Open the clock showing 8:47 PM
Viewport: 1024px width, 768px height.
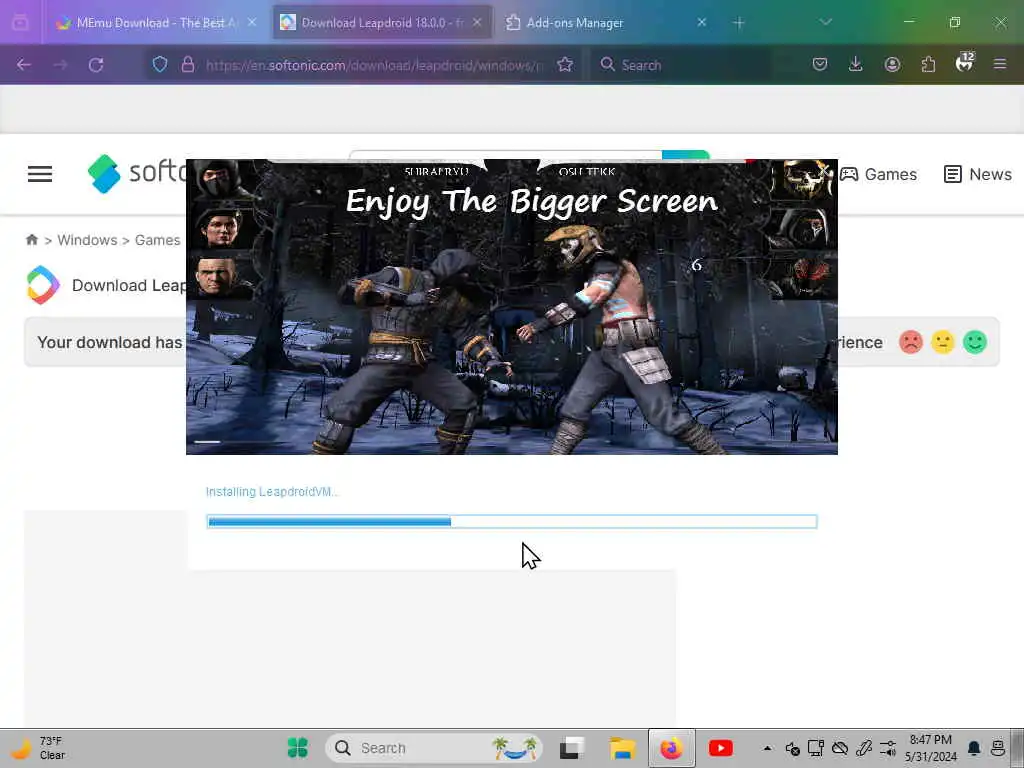pyautogui.click(x=931, y=748)
